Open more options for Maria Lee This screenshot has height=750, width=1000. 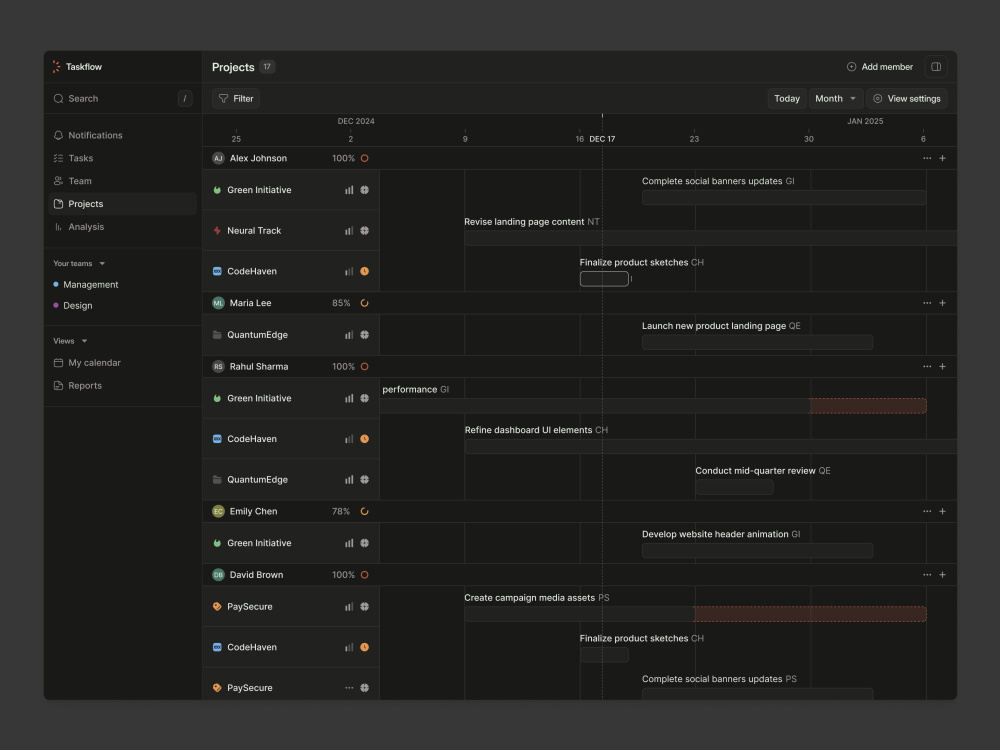(927, 303)
